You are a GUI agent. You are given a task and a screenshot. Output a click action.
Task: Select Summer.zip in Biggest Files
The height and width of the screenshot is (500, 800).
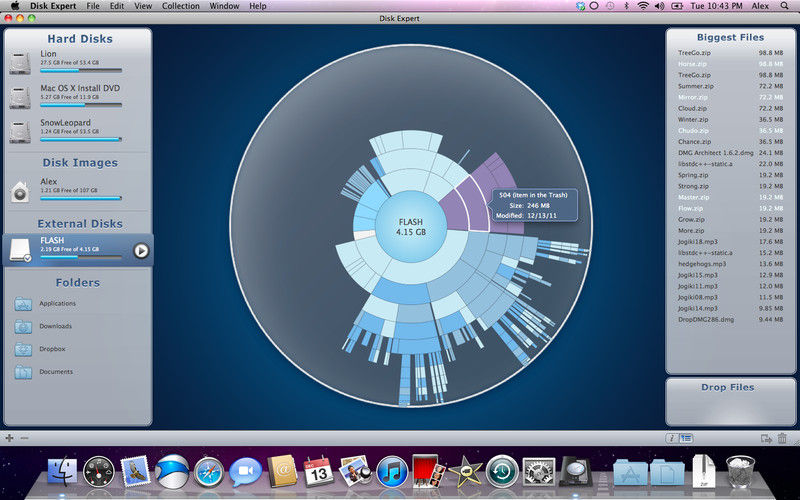coord(730,86)
